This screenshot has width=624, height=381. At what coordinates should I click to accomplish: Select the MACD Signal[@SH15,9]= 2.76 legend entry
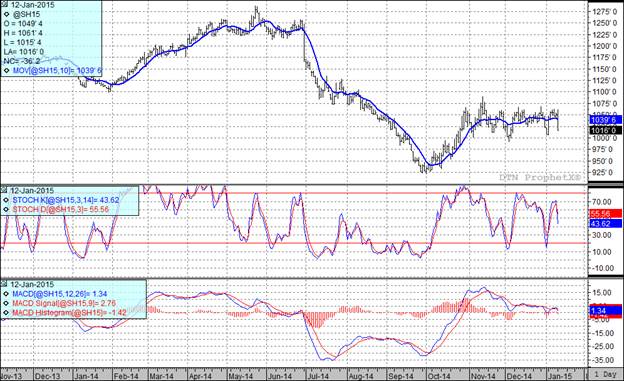pyautogui.click(x=64, y=303)
